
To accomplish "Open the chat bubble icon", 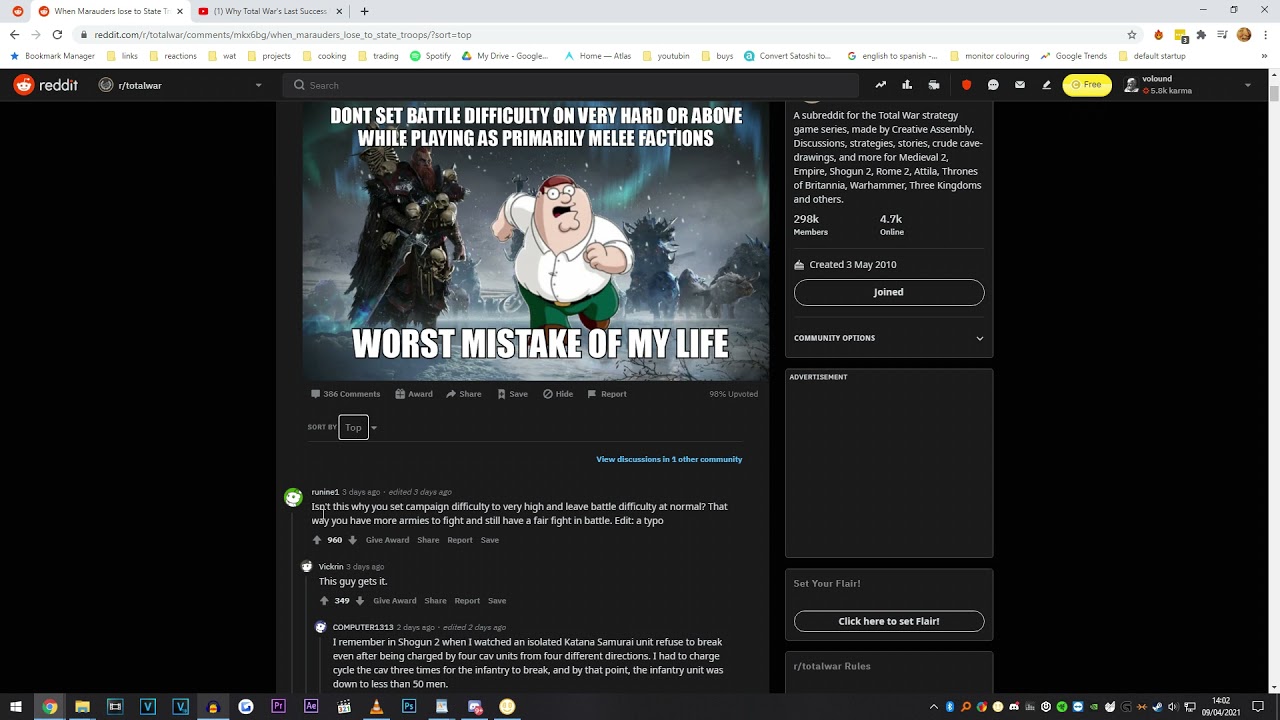I will coord(993,85).
